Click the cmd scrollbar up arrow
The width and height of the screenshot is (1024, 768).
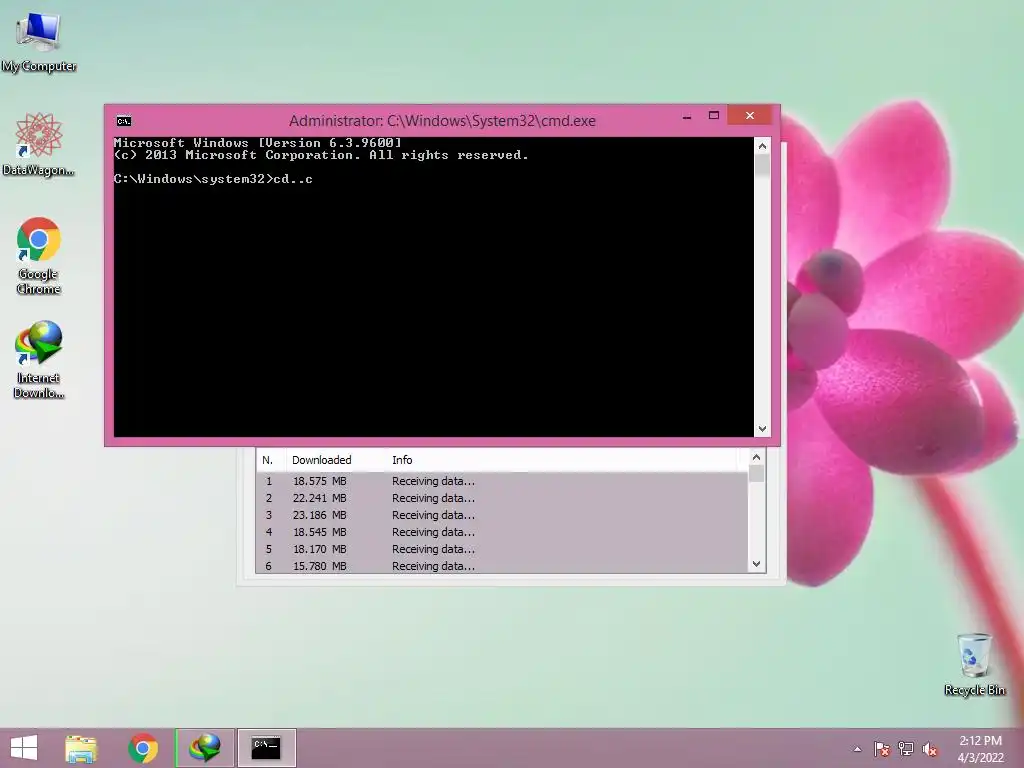(x=762, y=146)
